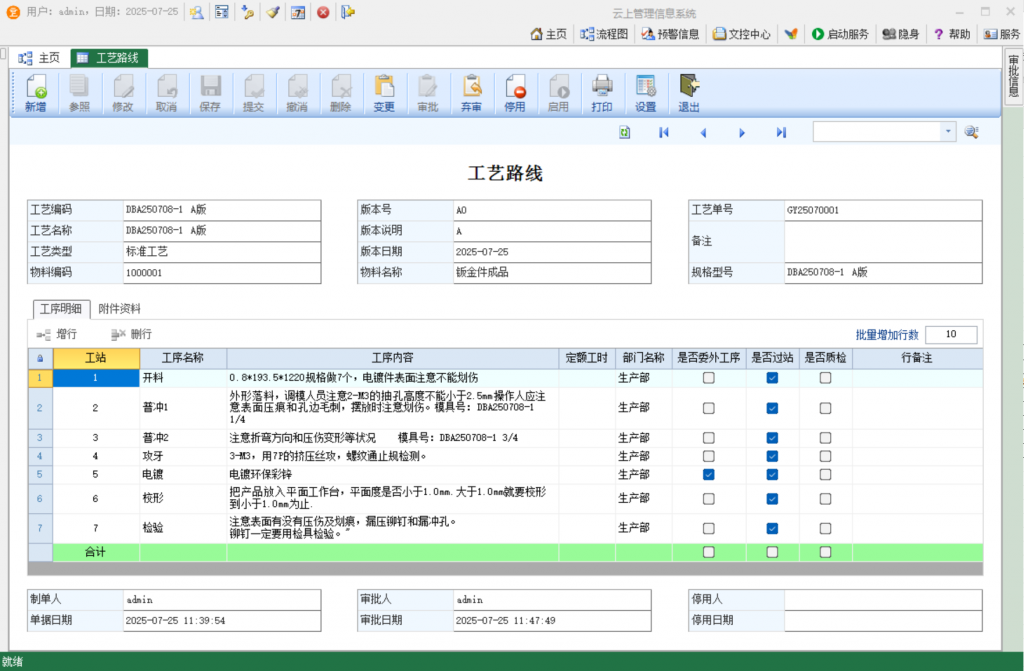Open the 附件资料 tab
This screenshot has width=1024, height=671.
(120, 308)
